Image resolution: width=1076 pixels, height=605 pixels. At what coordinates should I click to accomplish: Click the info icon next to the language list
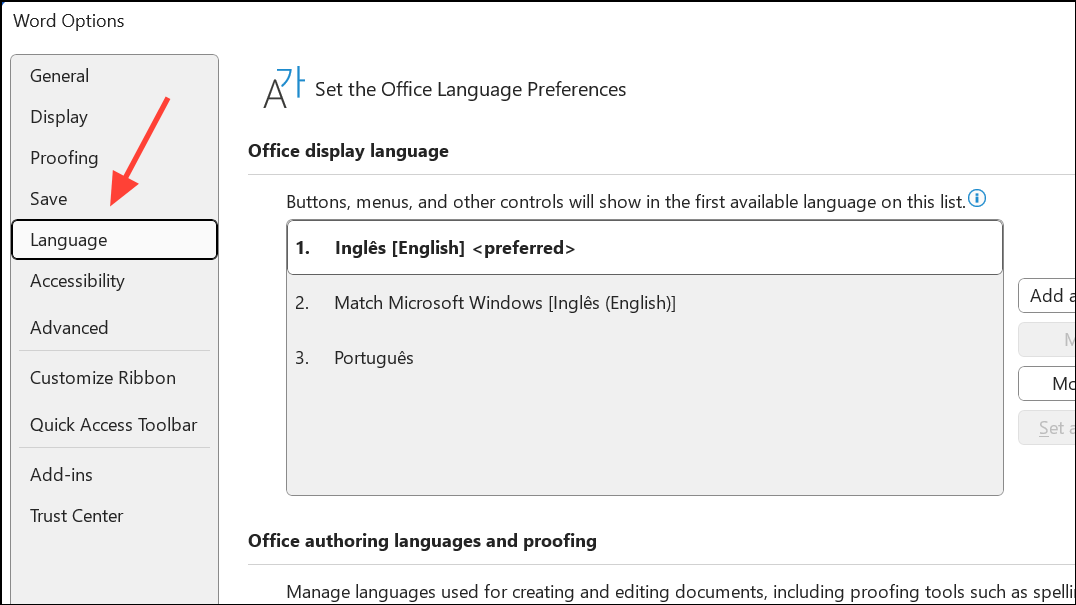[977, 198]
